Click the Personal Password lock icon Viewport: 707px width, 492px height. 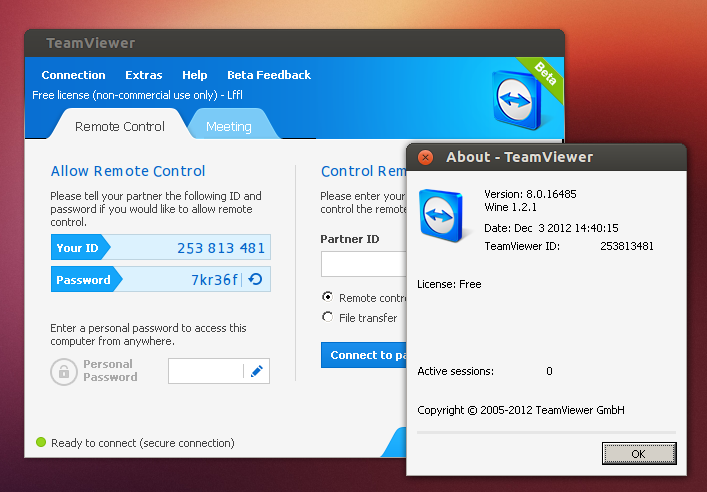point(64,372)
